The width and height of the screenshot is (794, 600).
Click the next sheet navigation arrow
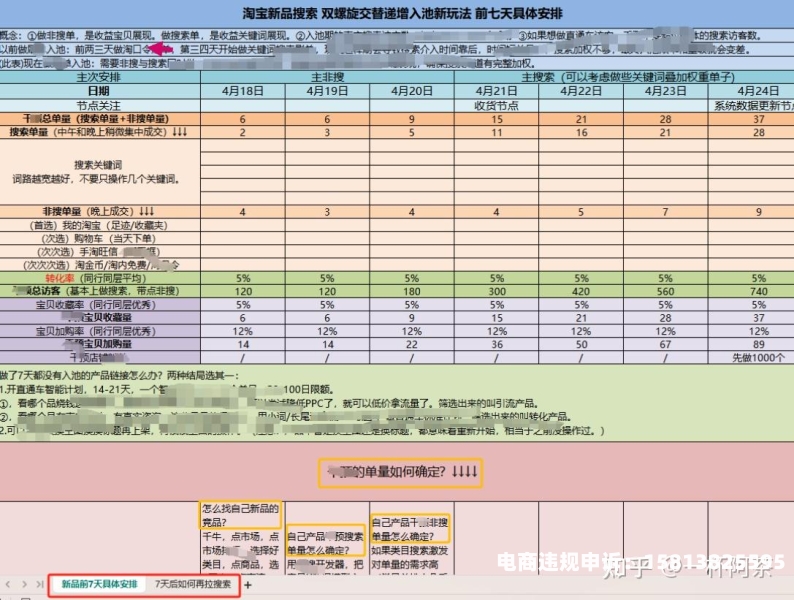click(x=24, y=584)
